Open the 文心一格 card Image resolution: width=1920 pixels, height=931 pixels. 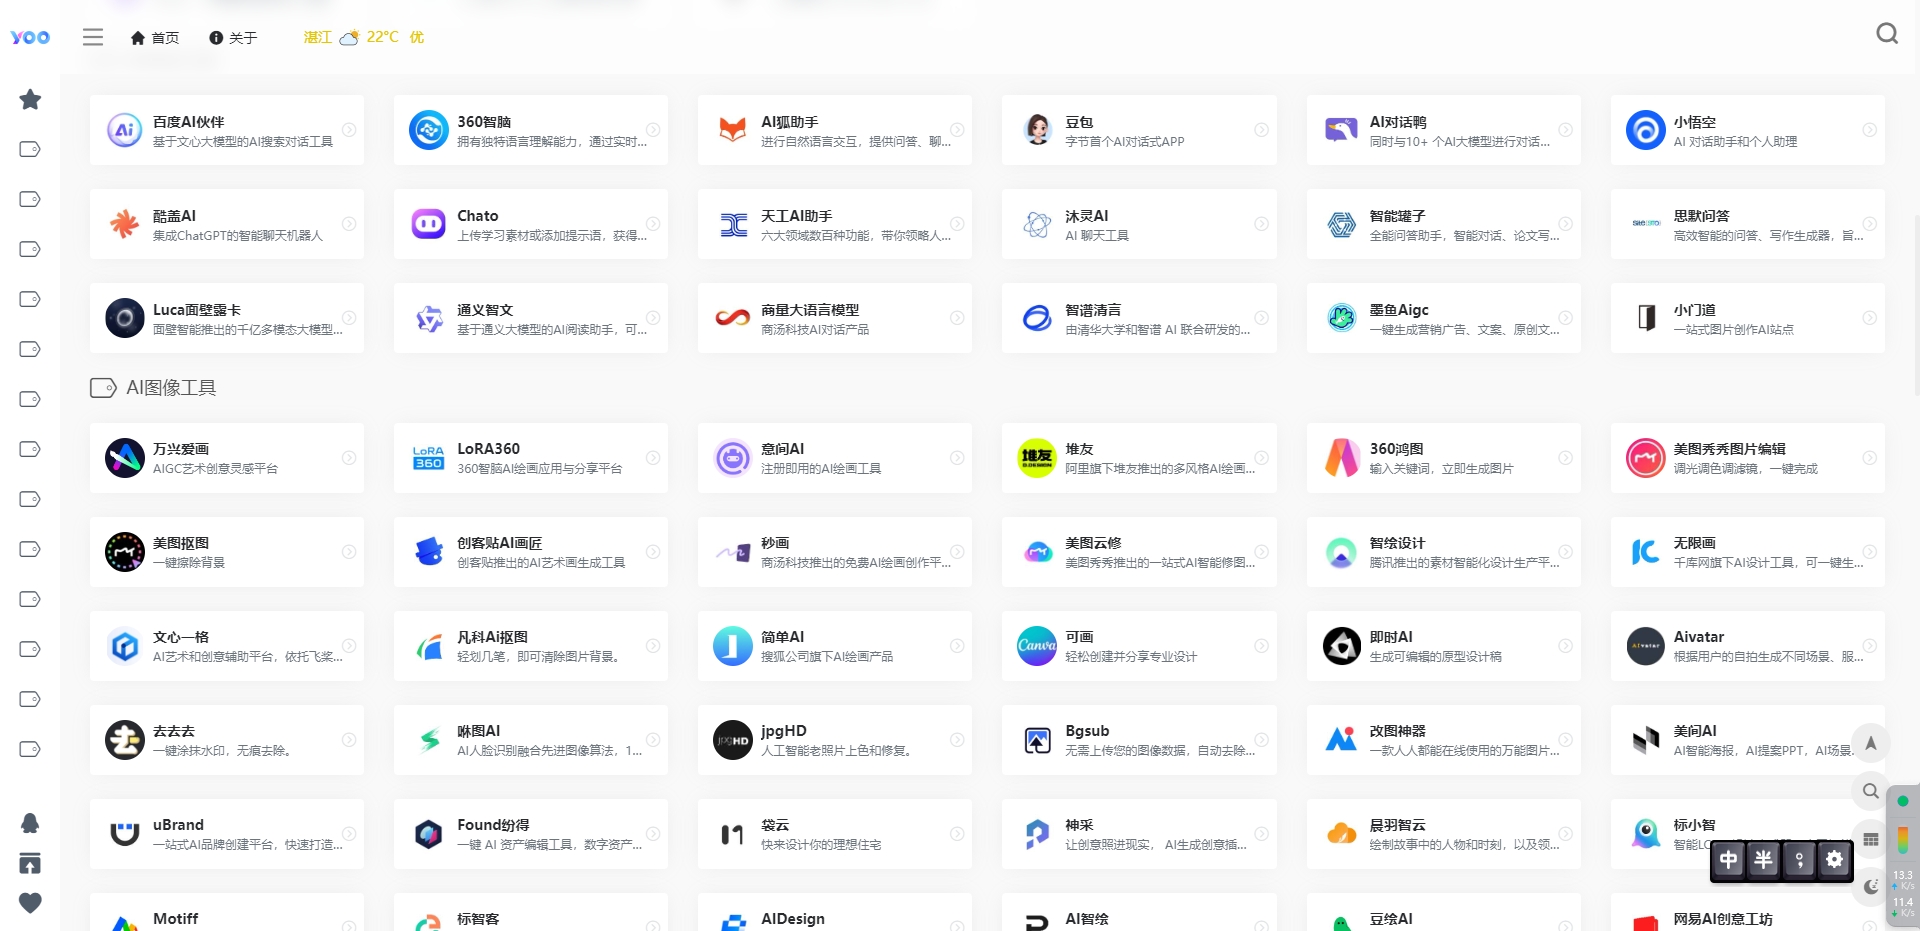[x=227, y=646]
